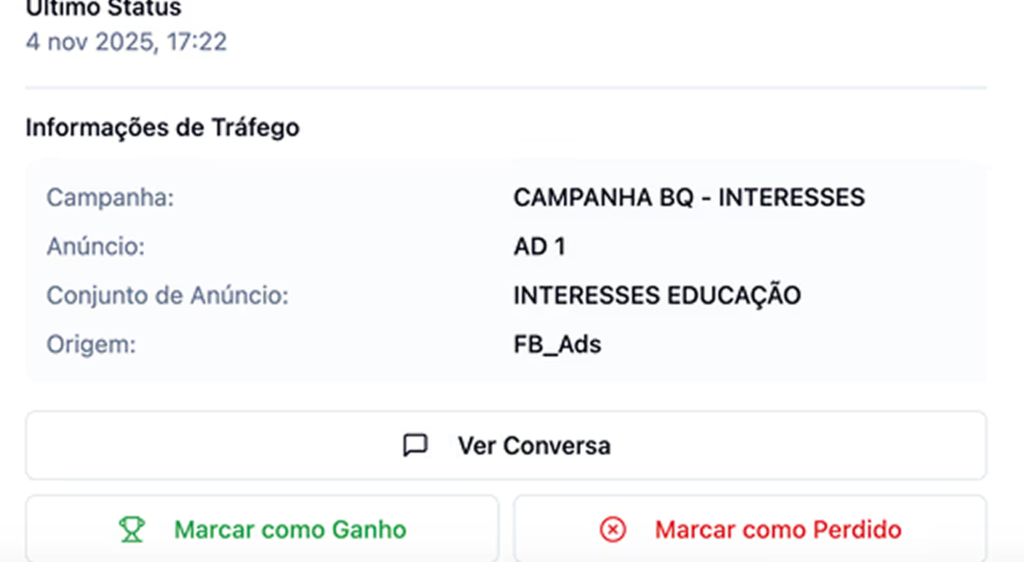Click the trophy icon
This screenshot has height=562, width=1024.
(132, 529)
